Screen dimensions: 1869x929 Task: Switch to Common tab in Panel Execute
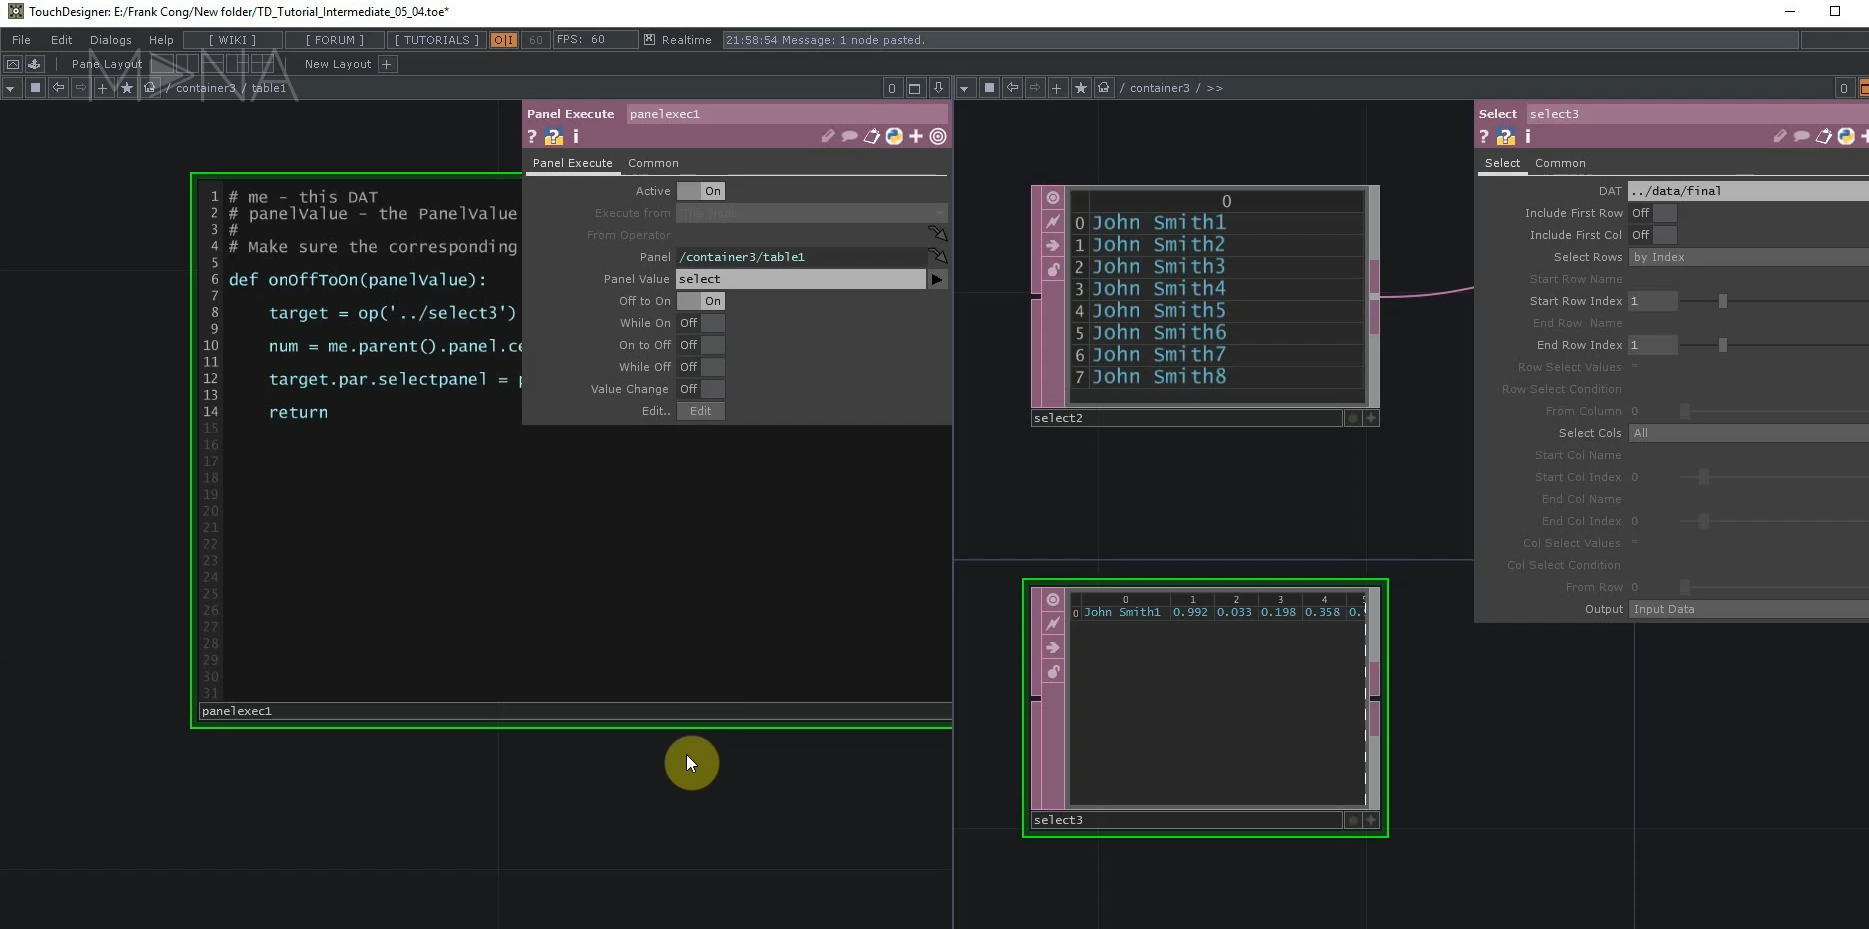coord(653,163)
